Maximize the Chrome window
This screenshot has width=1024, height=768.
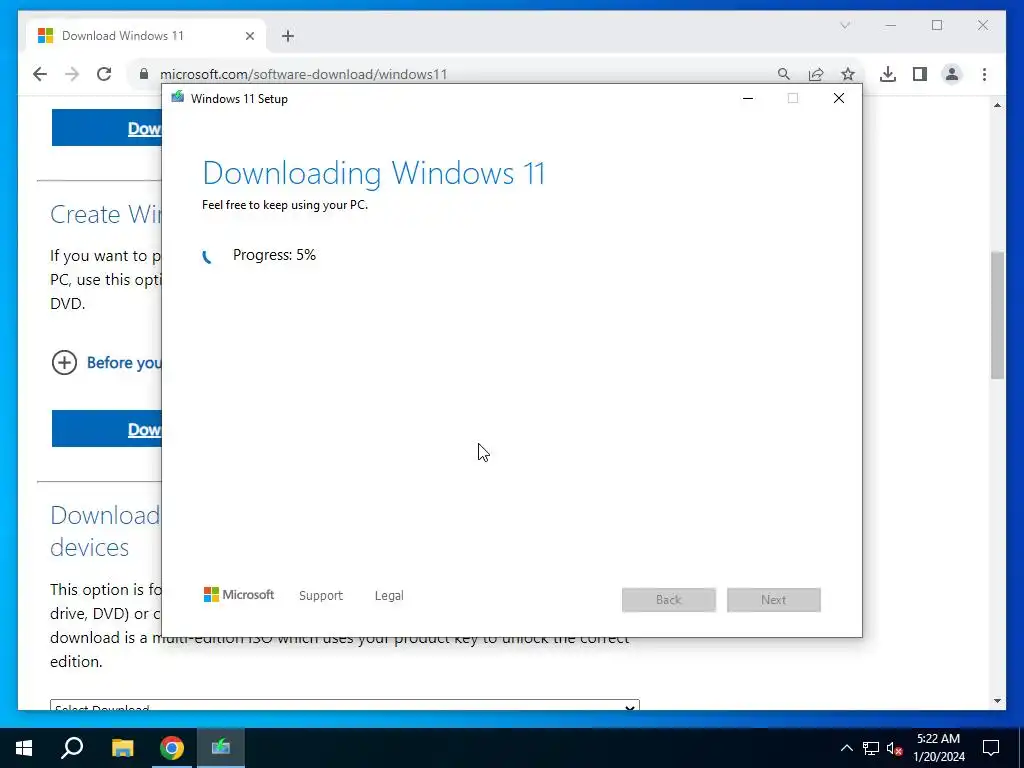pos(937,25)
